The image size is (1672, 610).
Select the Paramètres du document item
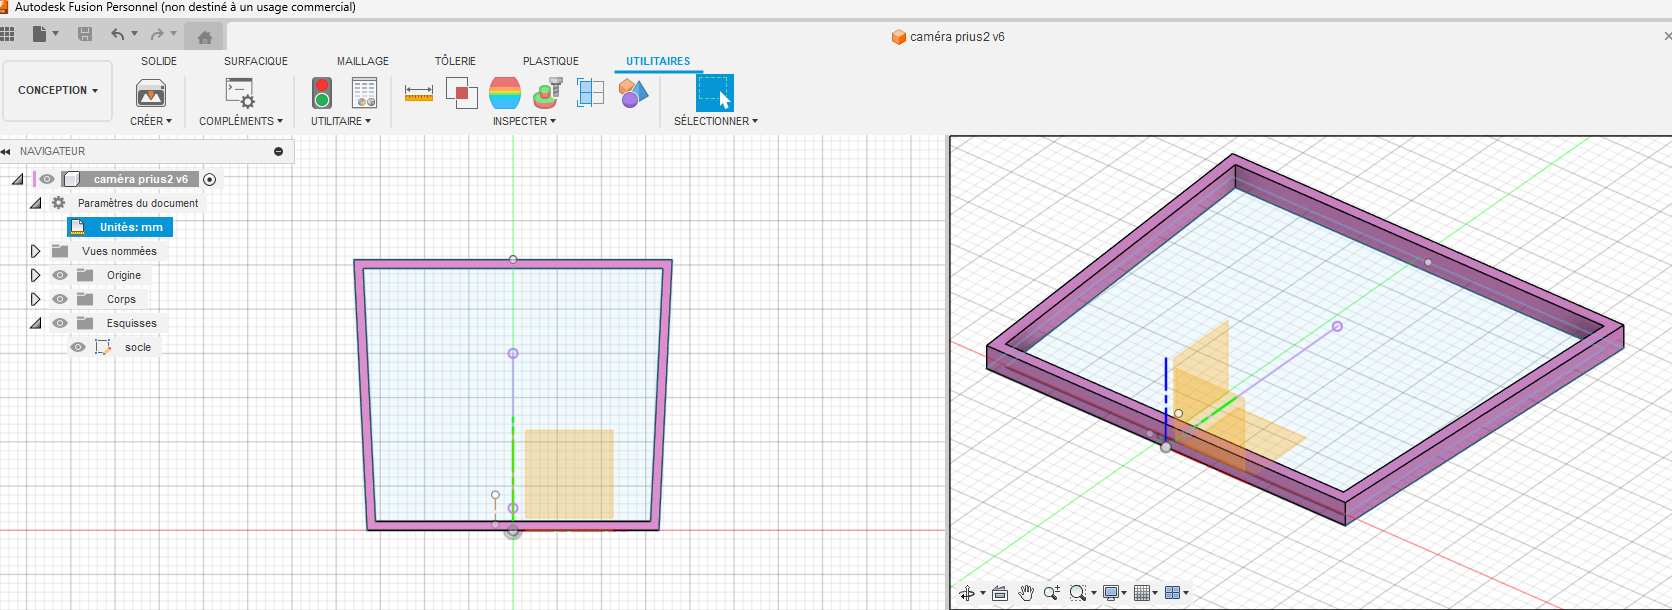point(138,203)
